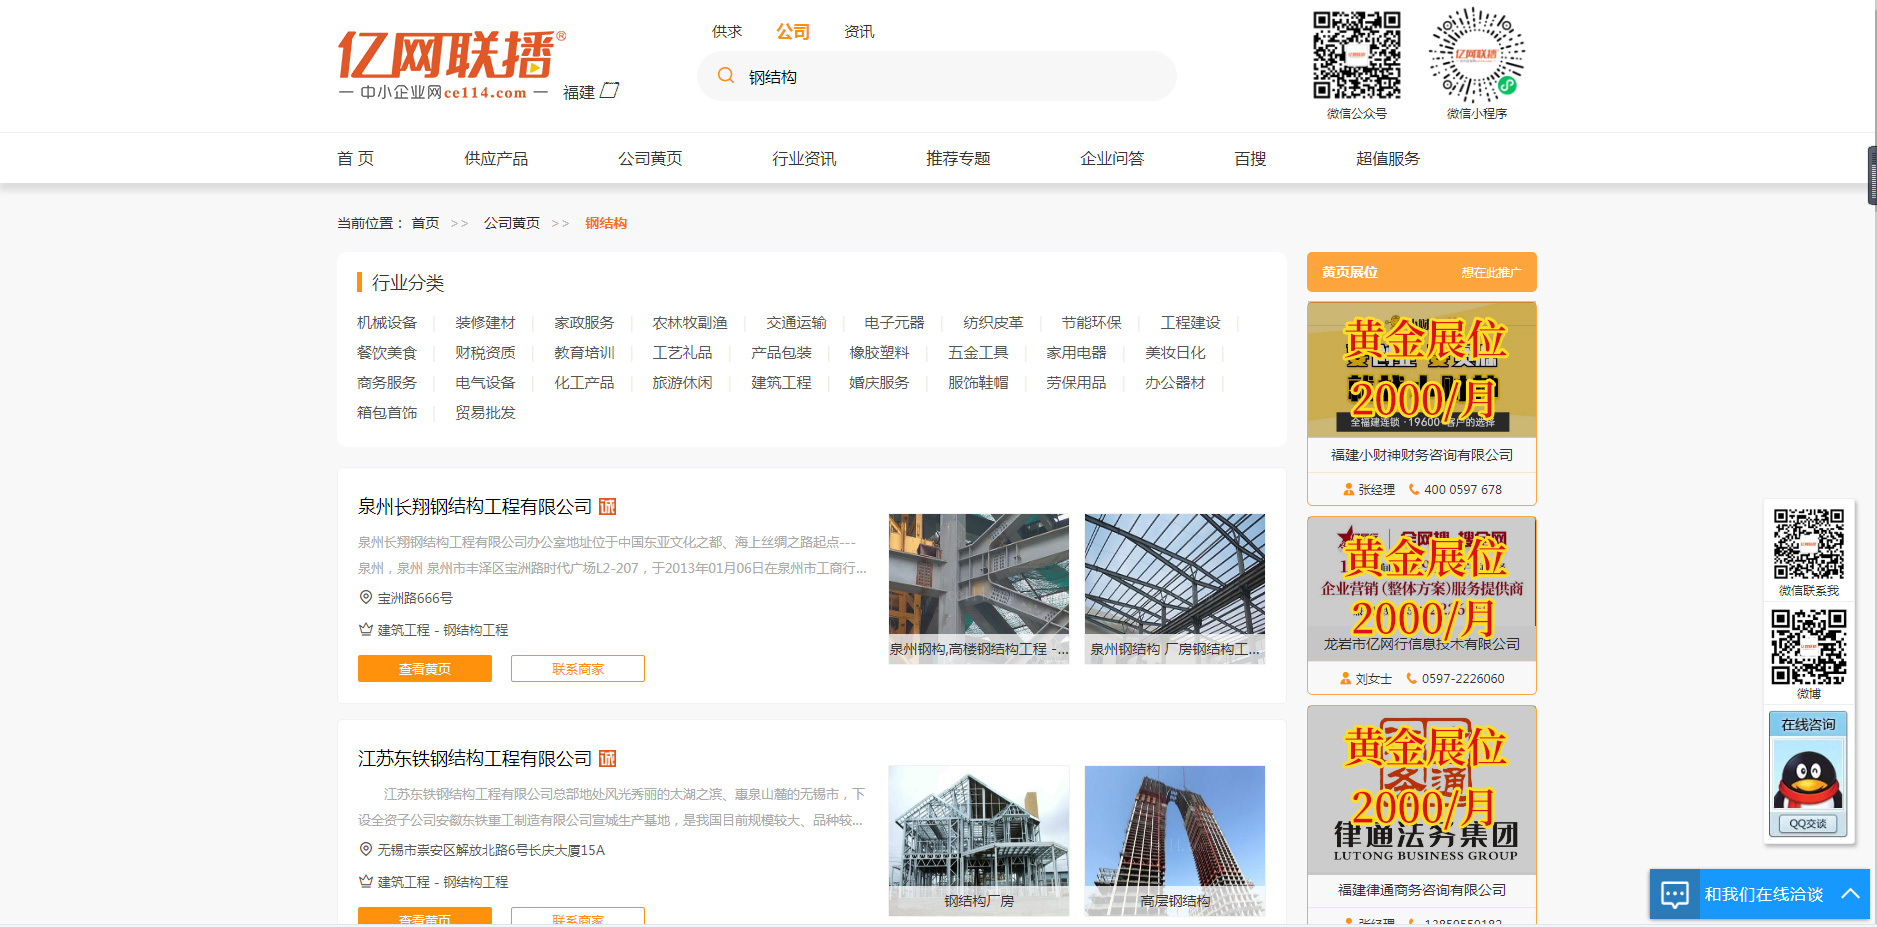Select the 供求 search tab
This screenshot has width=1877, height=927.
tap(727, 32)
